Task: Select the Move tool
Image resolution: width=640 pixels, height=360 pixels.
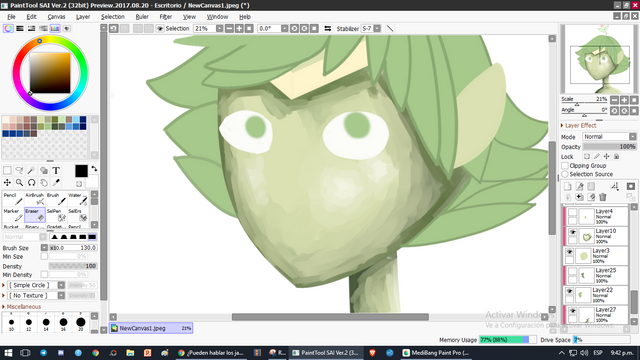Action: pos(7,182)
